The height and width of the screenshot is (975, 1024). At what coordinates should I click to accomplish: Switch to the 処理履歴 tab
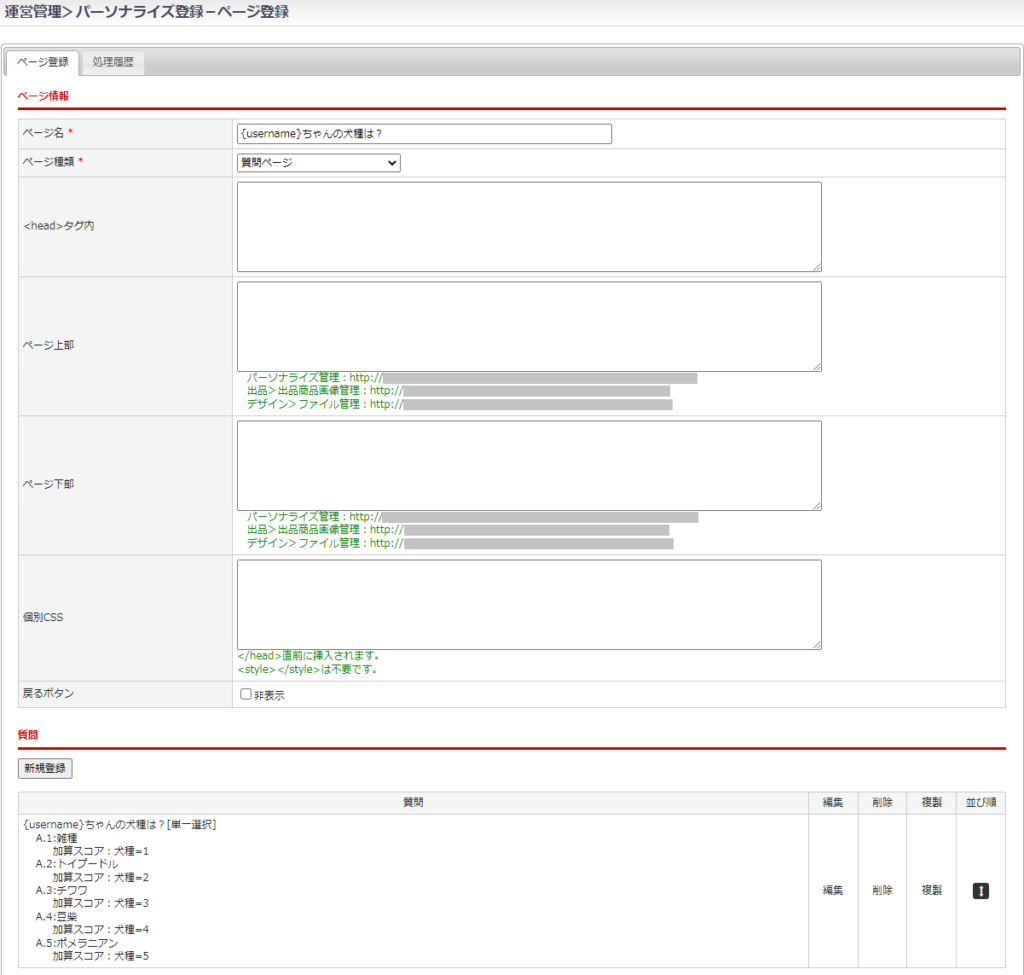click(113, 63)
